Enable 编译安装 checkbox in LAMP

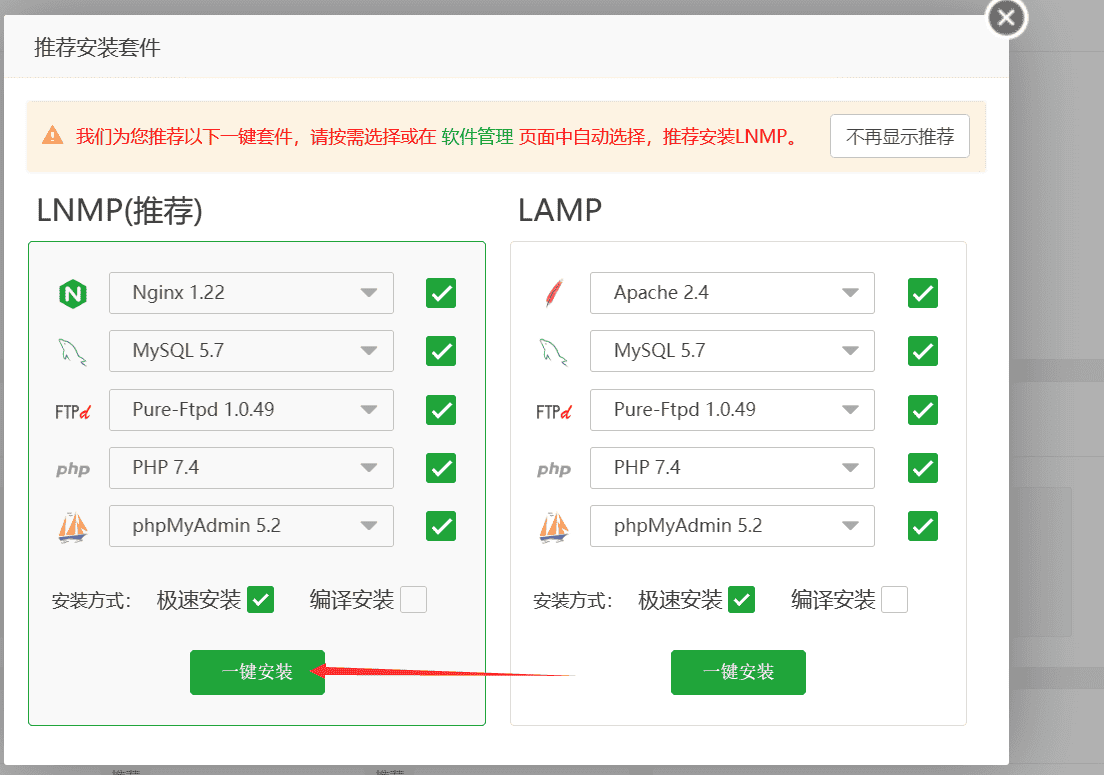point(894,600)
